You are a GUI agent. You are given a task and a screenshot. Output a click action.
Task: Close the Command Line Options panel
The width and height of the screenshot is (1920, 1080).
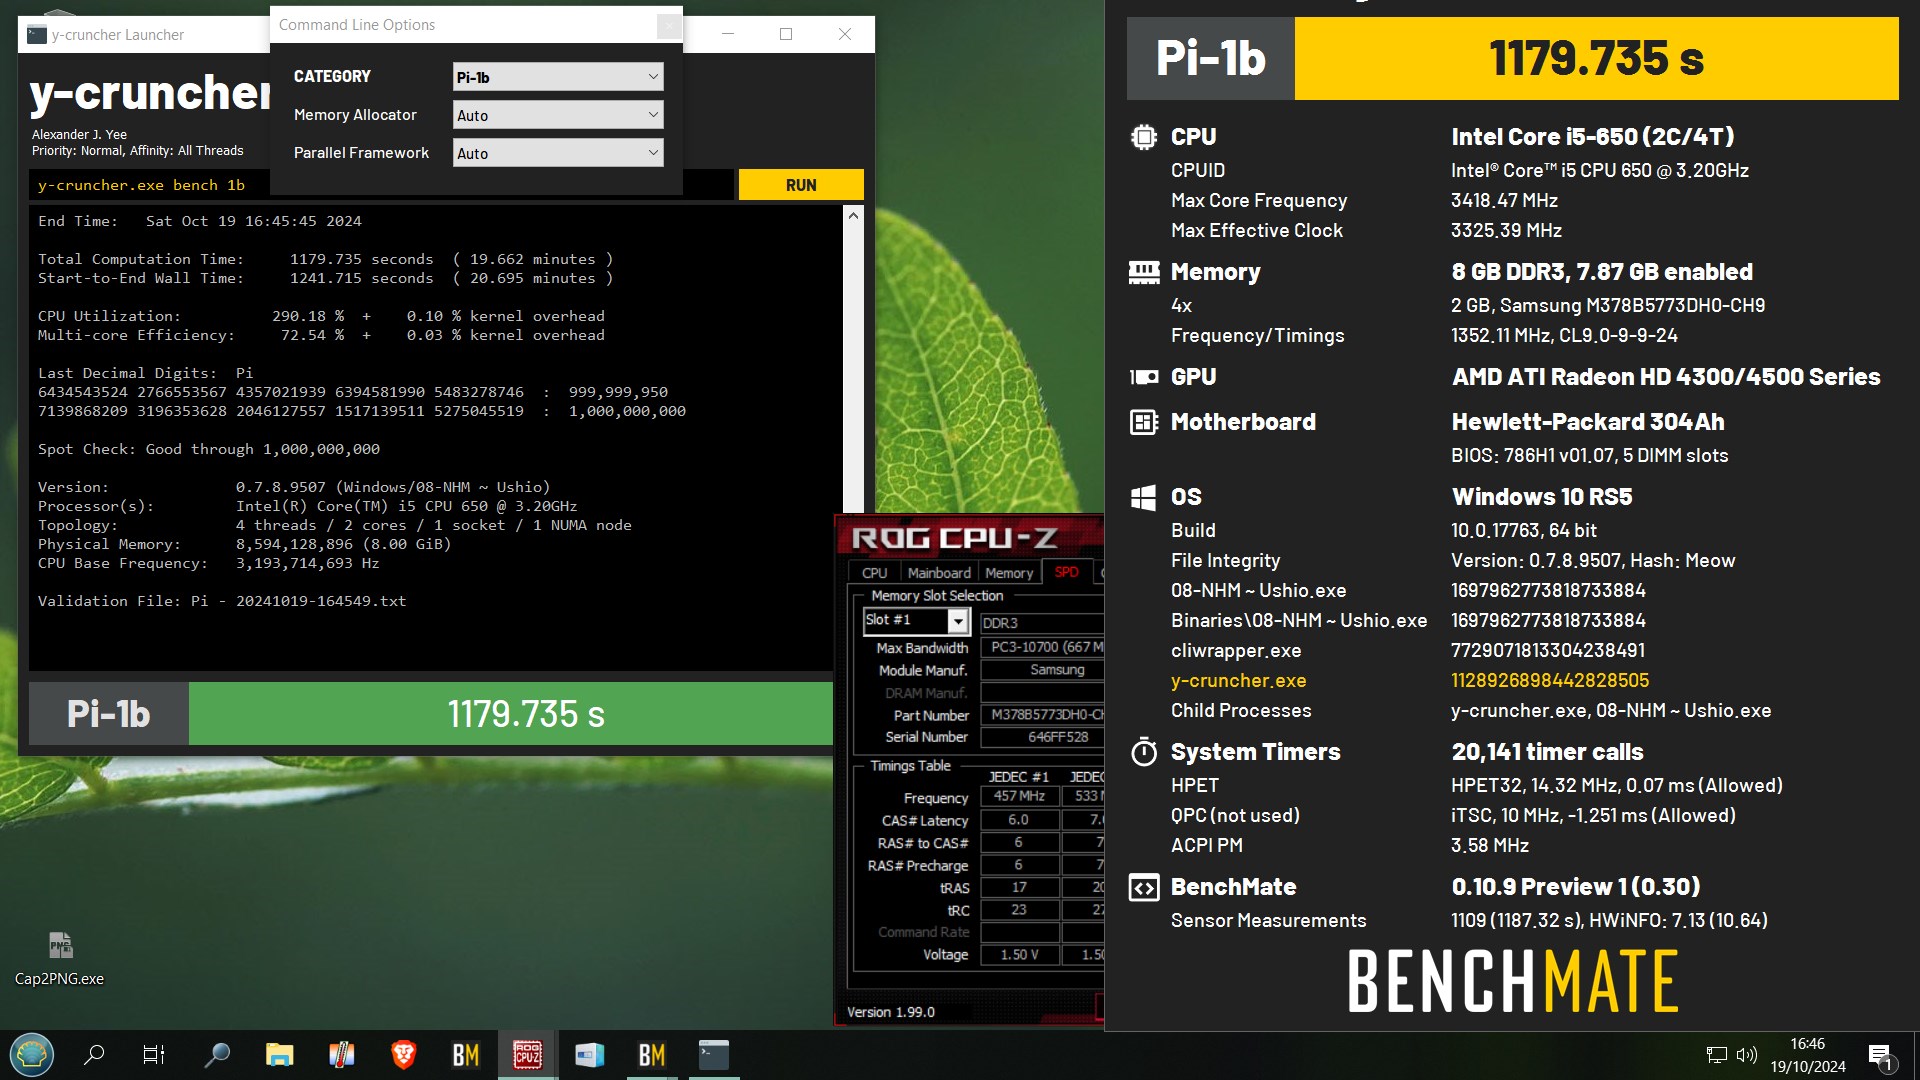669,25
